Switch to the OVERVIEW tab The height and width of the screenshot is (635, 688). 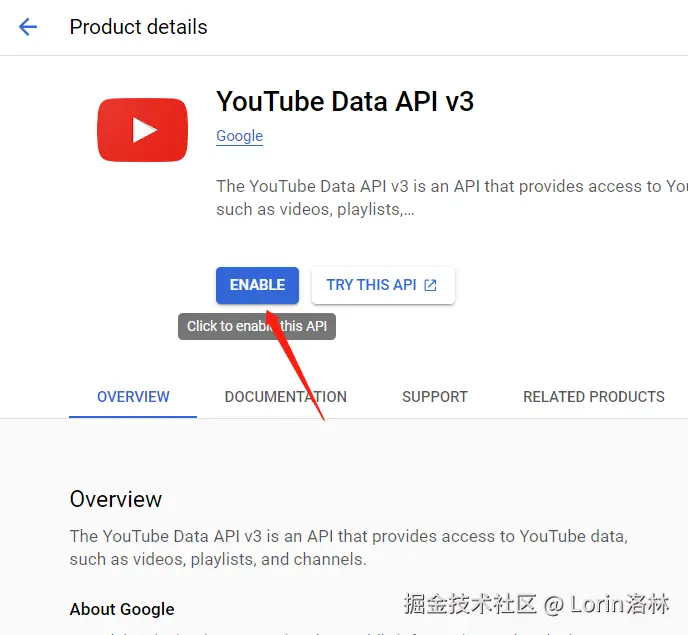tap(133, 397)
